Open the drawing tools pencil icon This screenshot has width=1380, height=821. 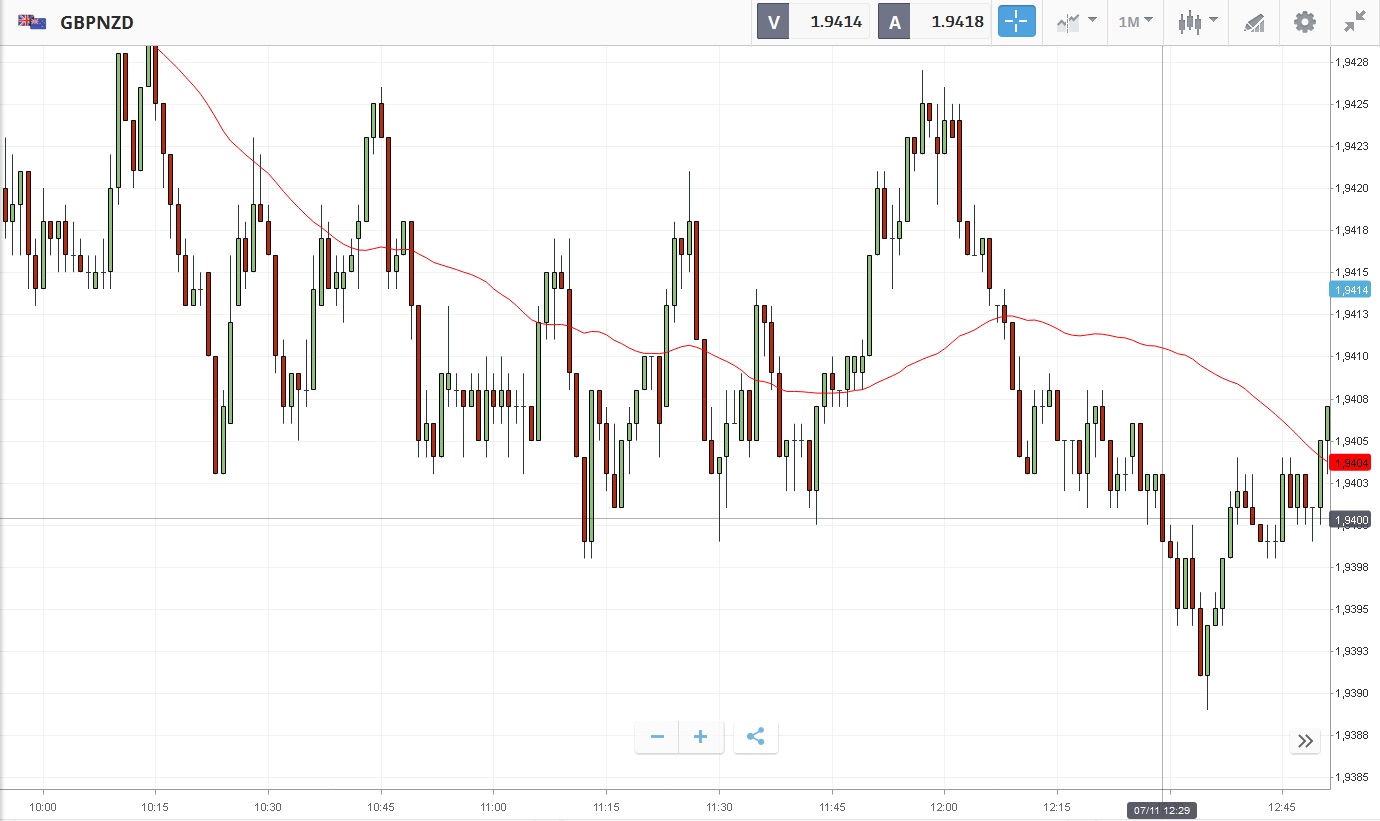pyautogui.click(x=1254, y=22)
